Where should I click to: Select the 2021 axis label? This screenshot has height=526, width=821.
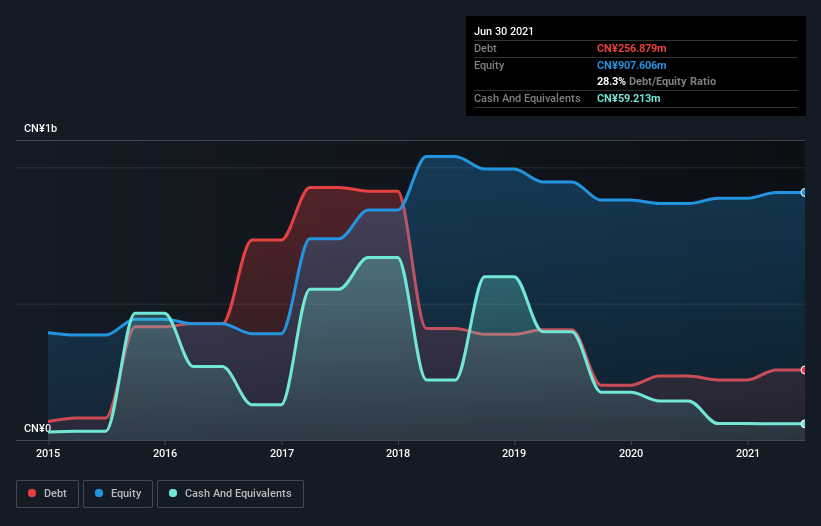[748, 453]
